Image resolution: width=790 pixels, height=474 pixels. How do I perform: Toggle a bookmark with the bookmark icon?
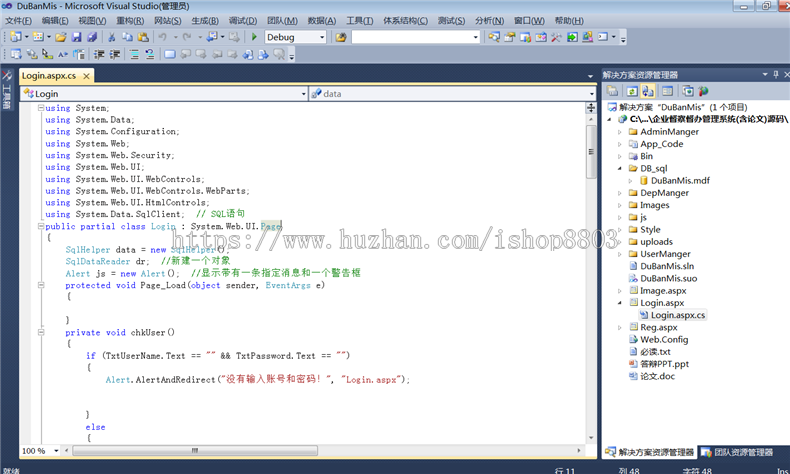[x=170, y=54]
